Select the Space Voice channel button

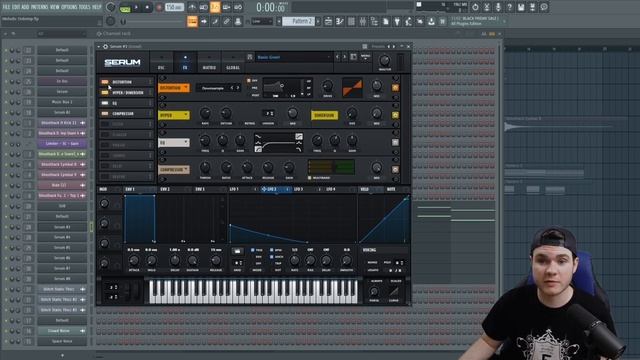click(62, 341)
